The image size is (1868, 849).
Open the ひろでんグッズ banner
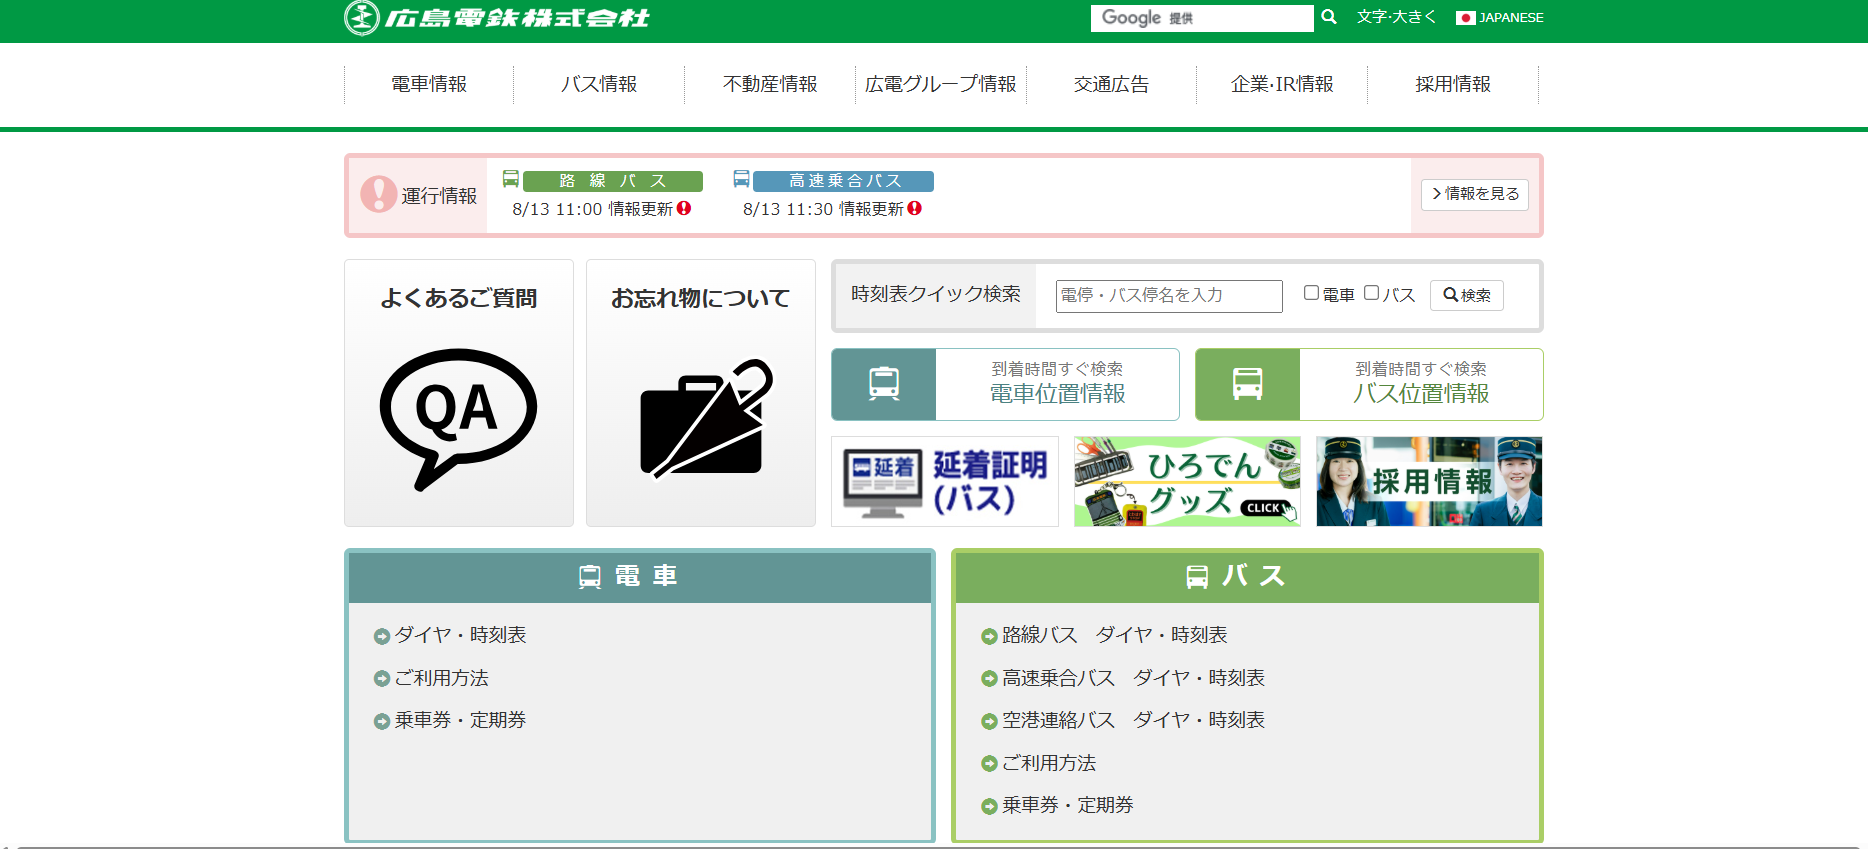(1187, 481)
